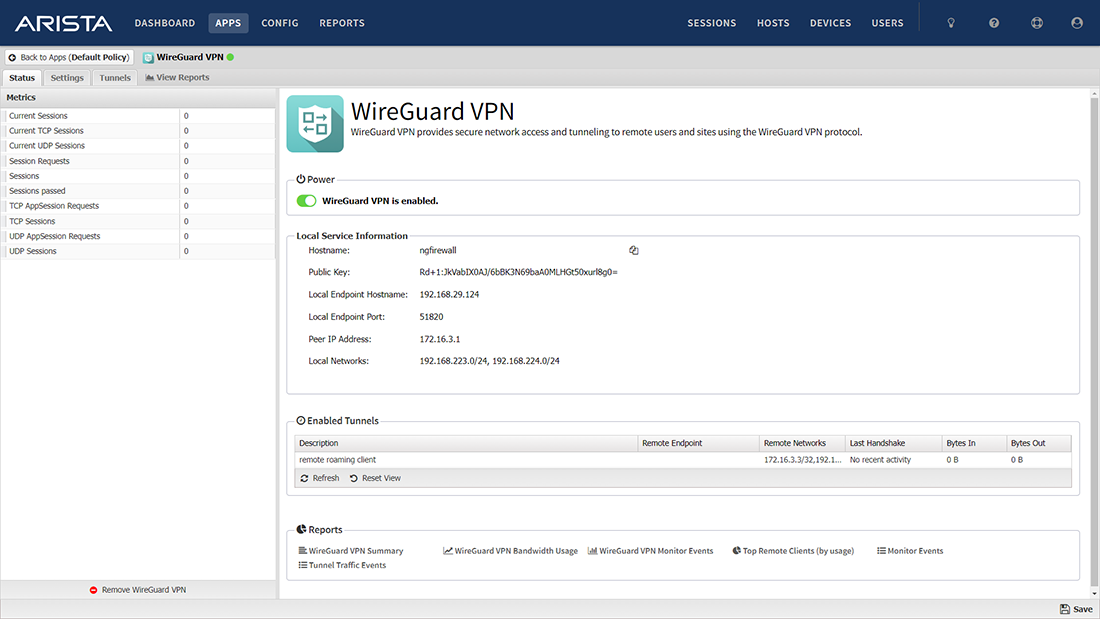Click the local networks value

(490, 361)
